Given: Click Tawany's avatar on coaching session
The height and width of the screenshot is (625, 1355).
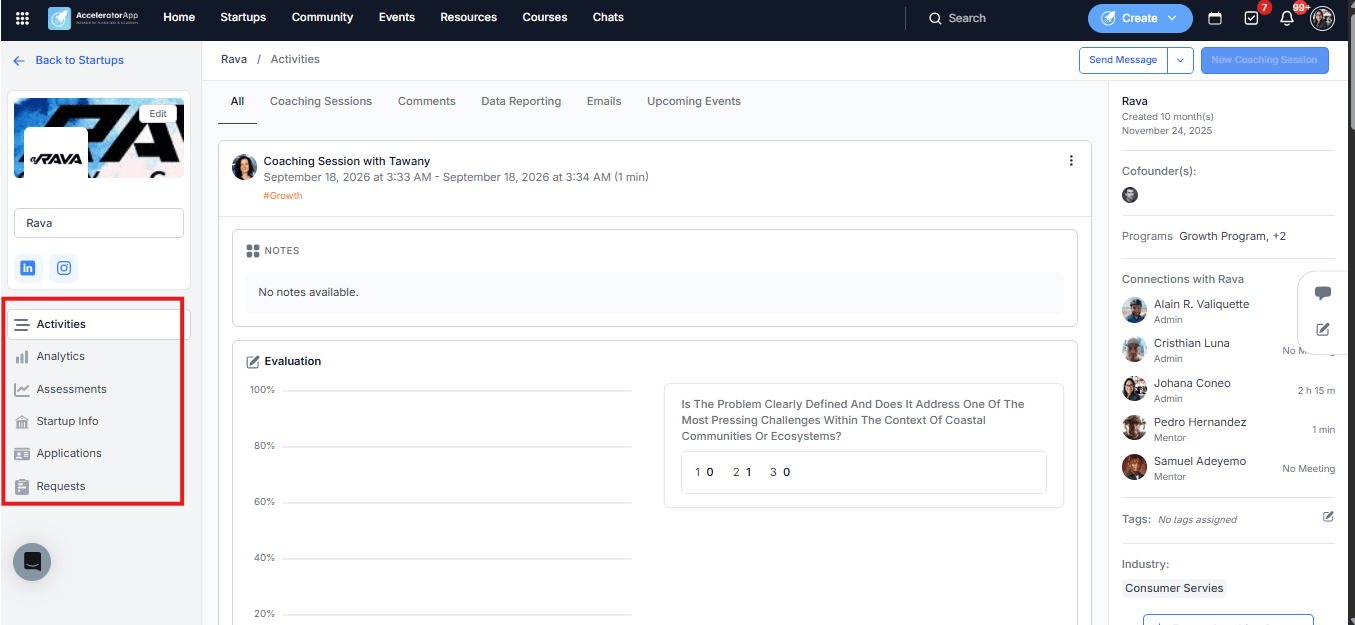Looking at the screenshot, I should click(244, 167).
